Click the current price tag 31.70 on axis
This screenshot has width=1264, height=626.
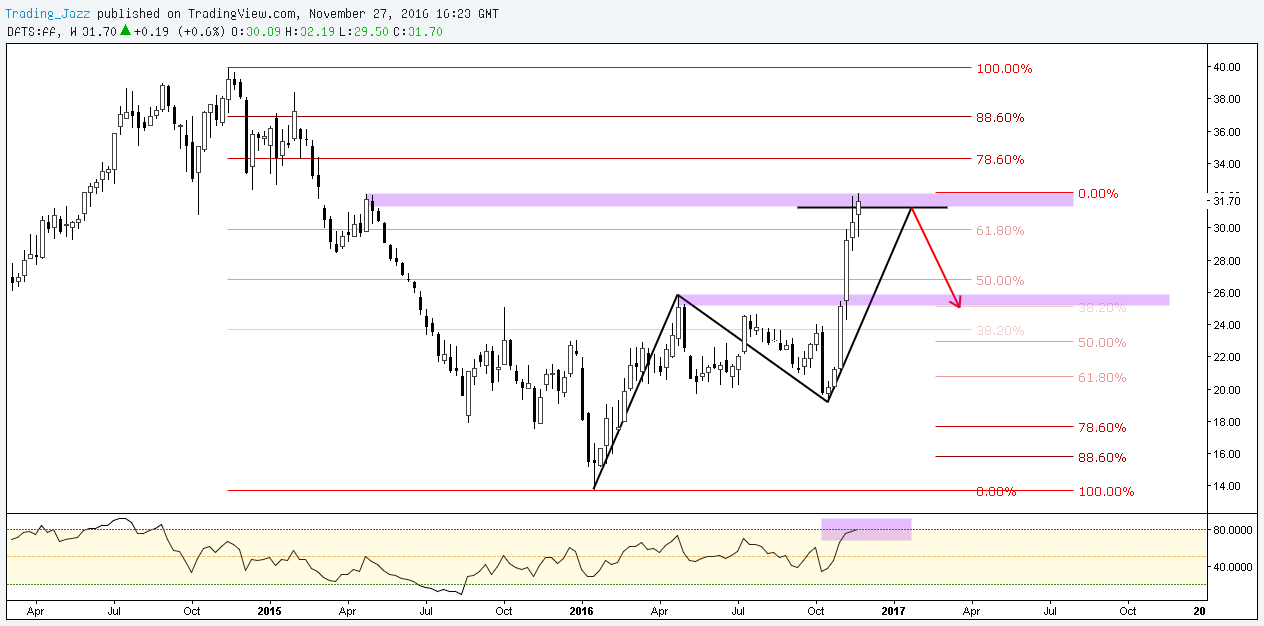(1227, 201)
